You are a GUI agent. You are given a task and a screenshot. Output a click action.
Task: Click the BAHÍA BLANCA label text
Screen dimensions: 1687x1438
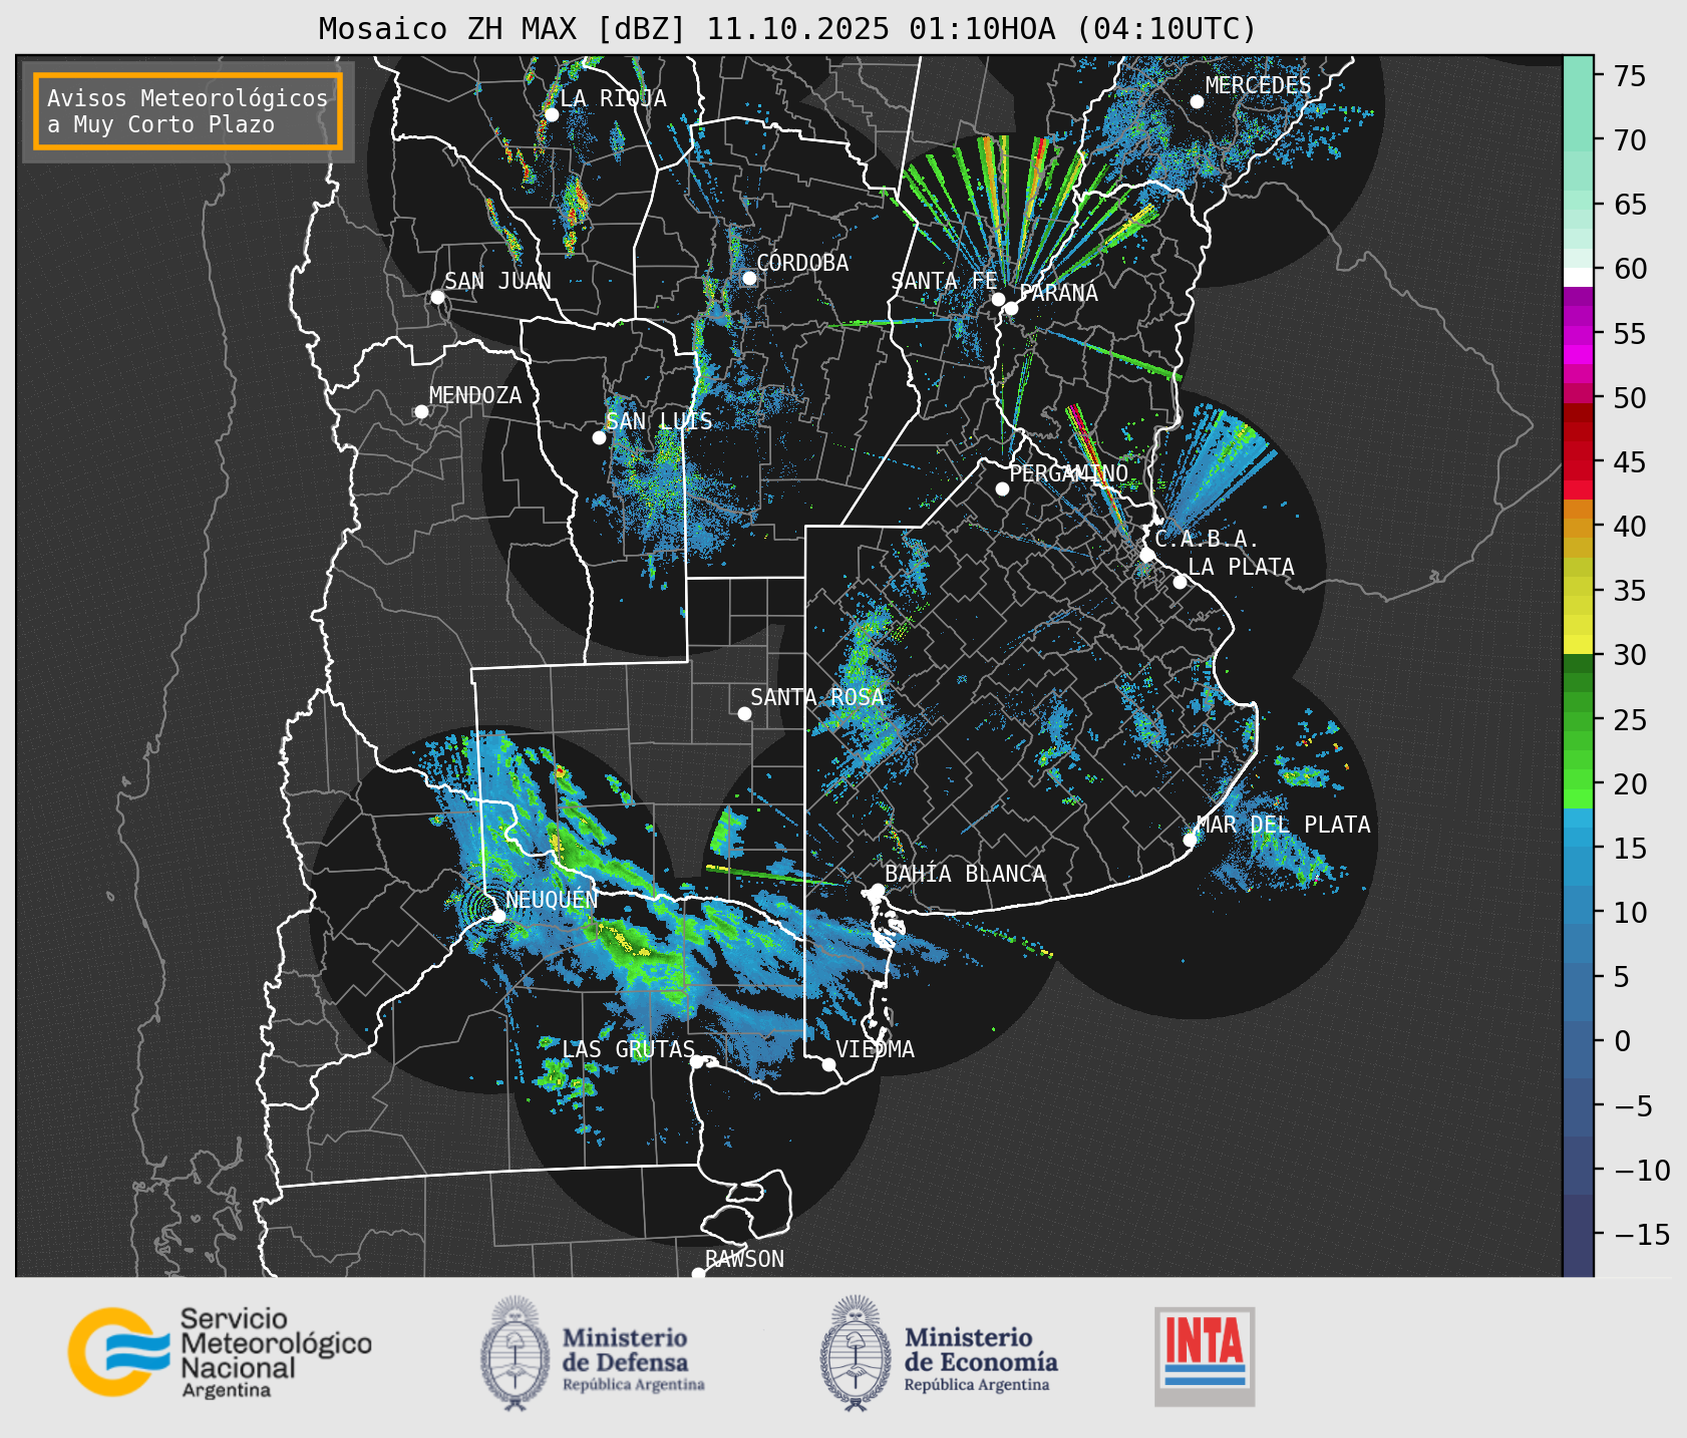[965, 874]
